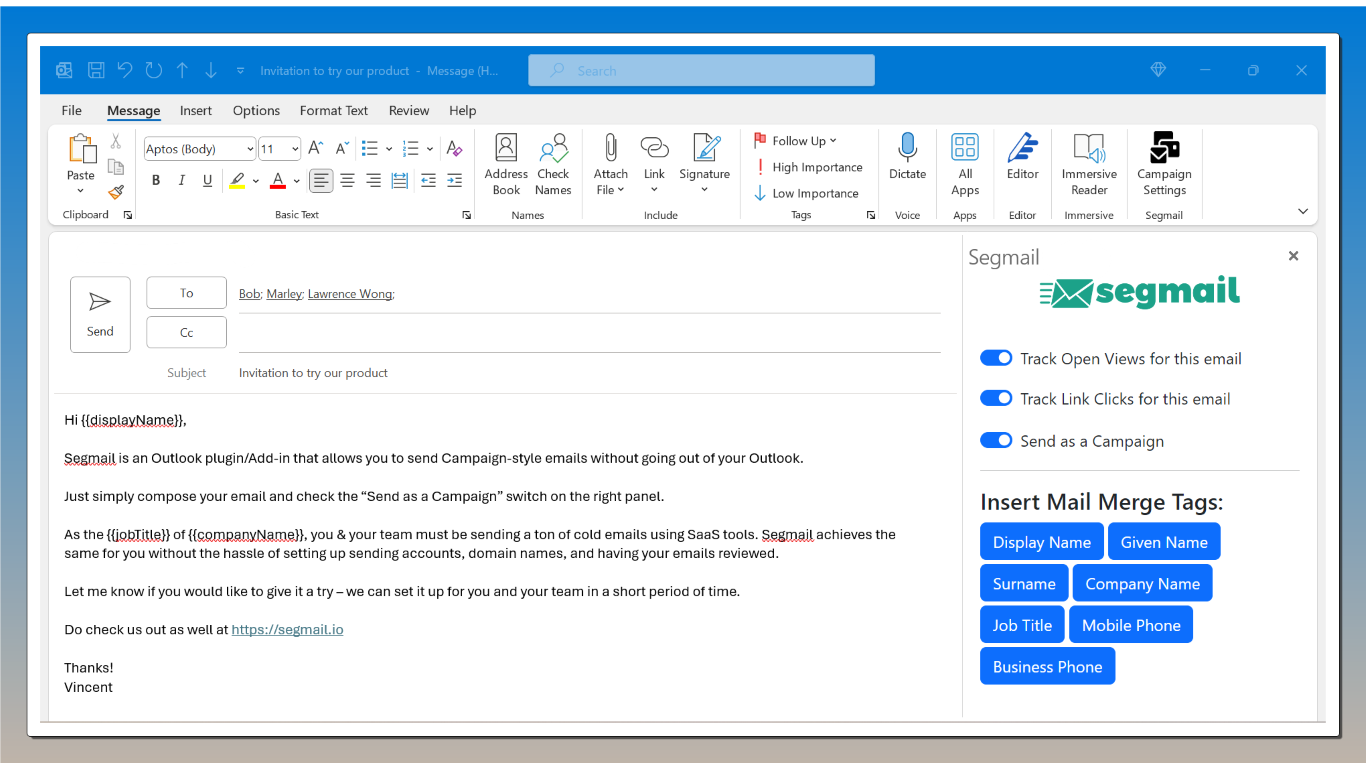Center-align the paragraph text
Image resolution: width=1366 pixels, height=768 pixels.
coord(347,180)
